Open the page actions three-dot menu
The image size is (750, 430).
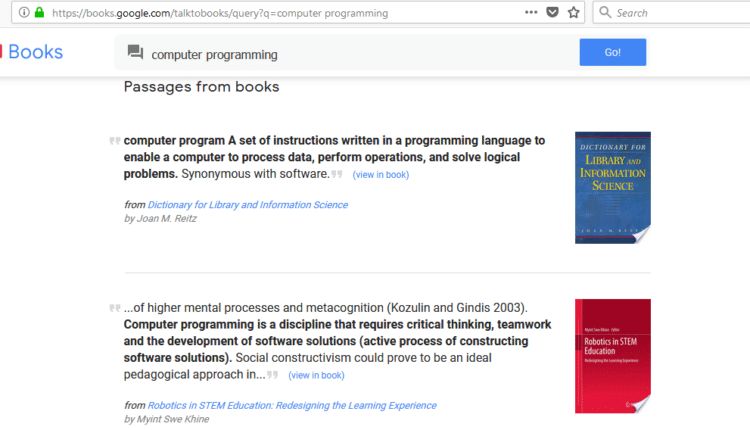point(531,12)
